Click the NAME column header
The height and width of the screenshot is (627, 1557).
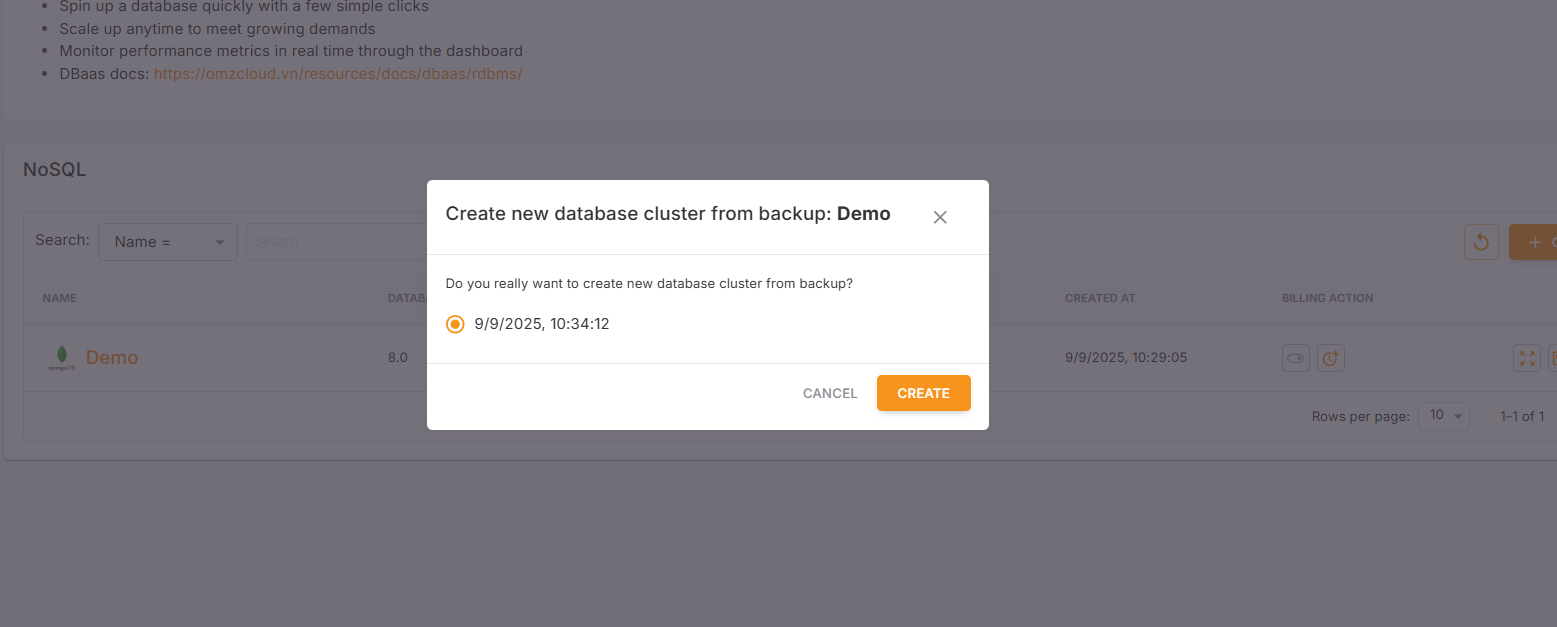click(x=59, y=298)
